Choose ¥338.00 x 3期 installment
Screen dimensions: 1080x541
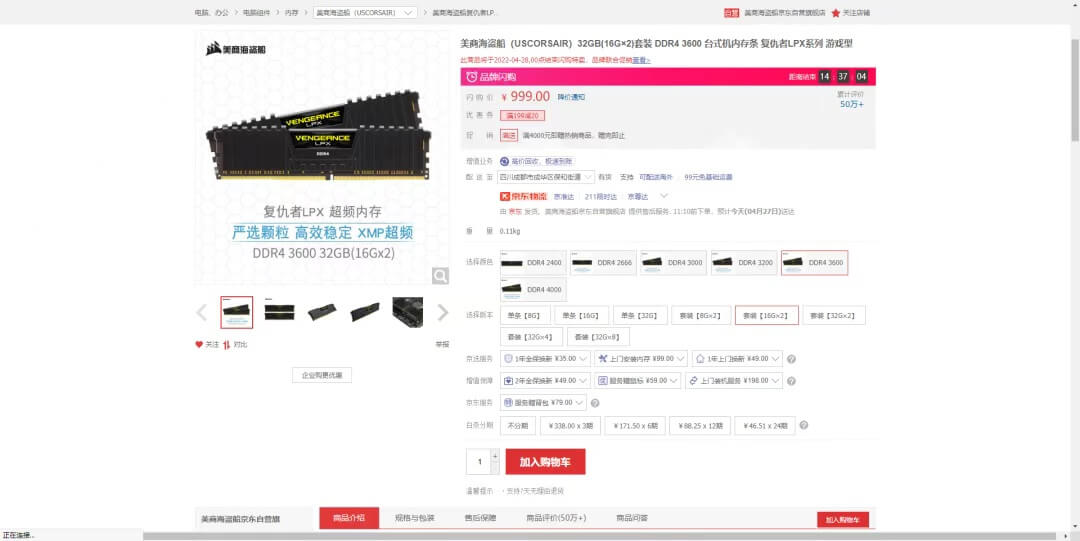pyautogui.click(x=570, y=426)
